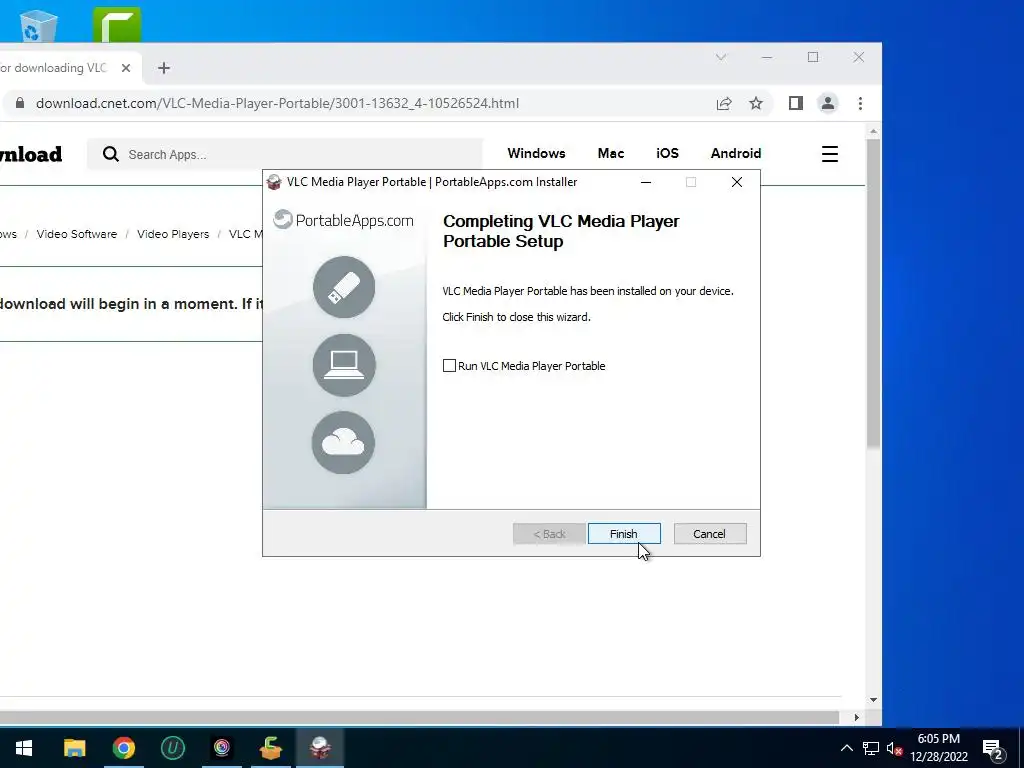Switch to Chrome in taskbar
The width and height of the screenshot is (1024, 768).
tap(123, 748)
